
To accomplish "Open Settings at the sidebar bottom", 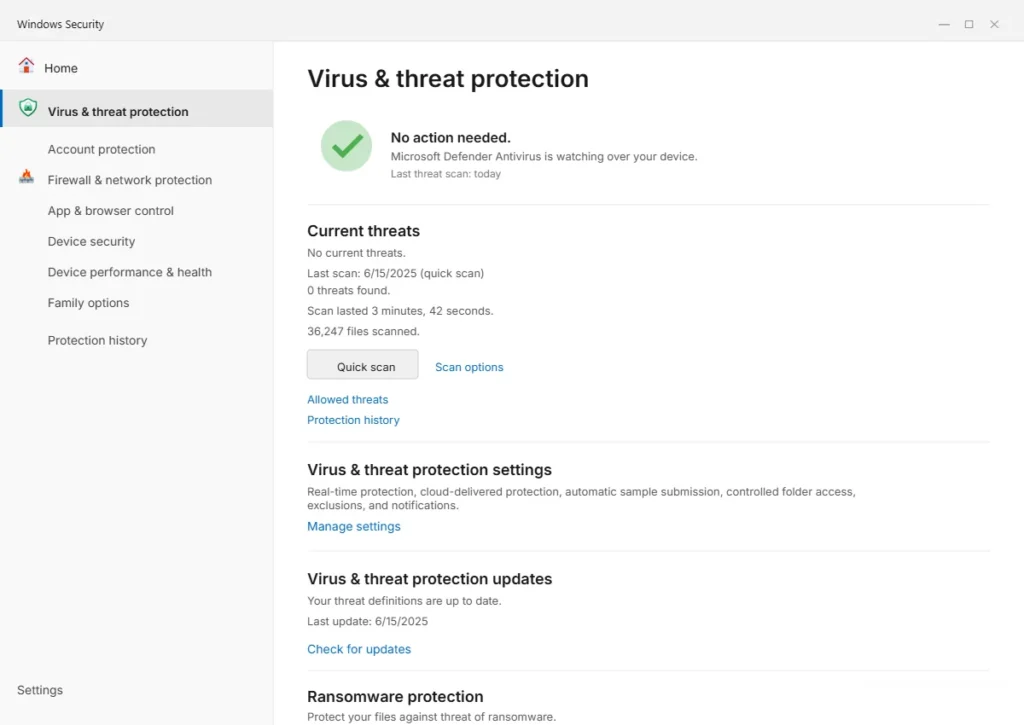I will click(x=40, y=690).
